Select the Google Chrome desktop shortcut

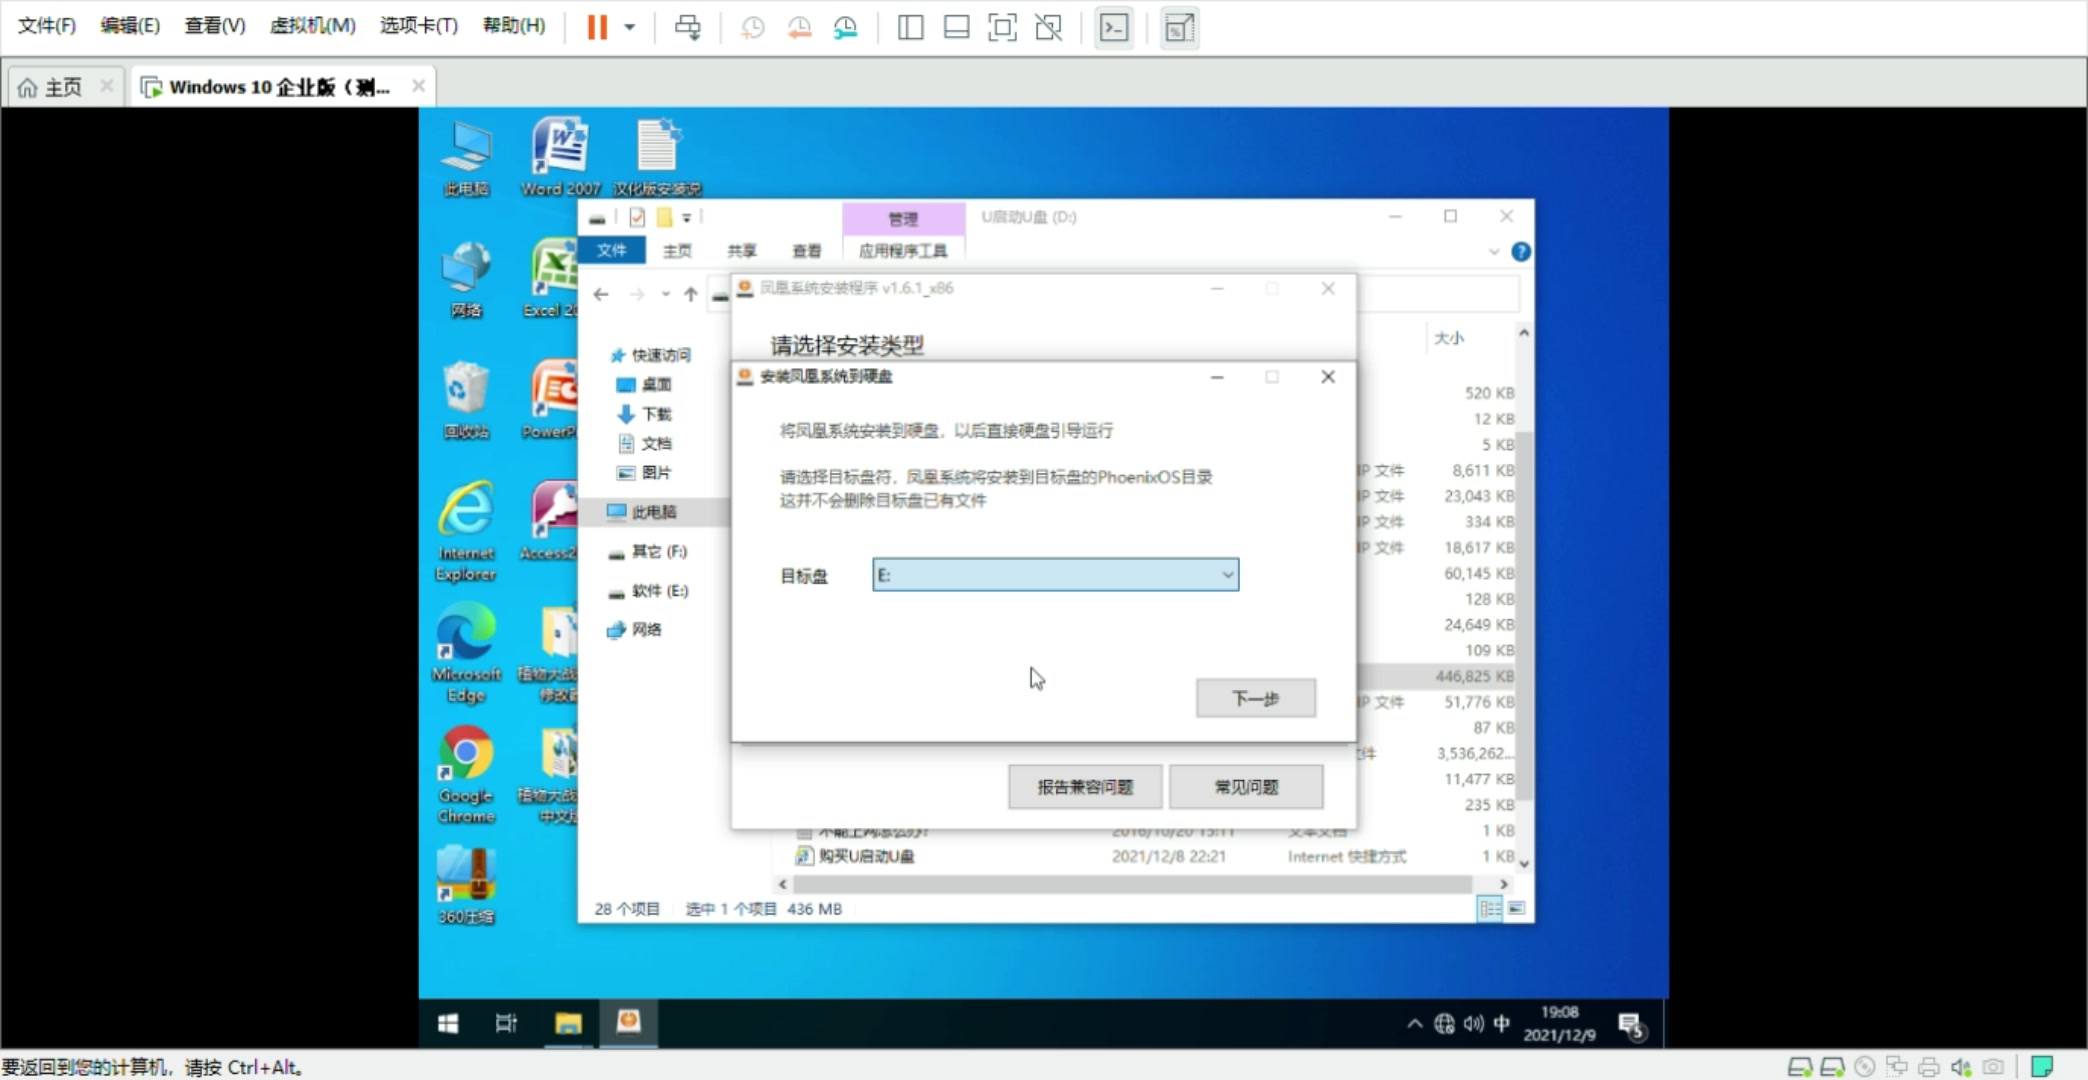click(x=466, y=774)
